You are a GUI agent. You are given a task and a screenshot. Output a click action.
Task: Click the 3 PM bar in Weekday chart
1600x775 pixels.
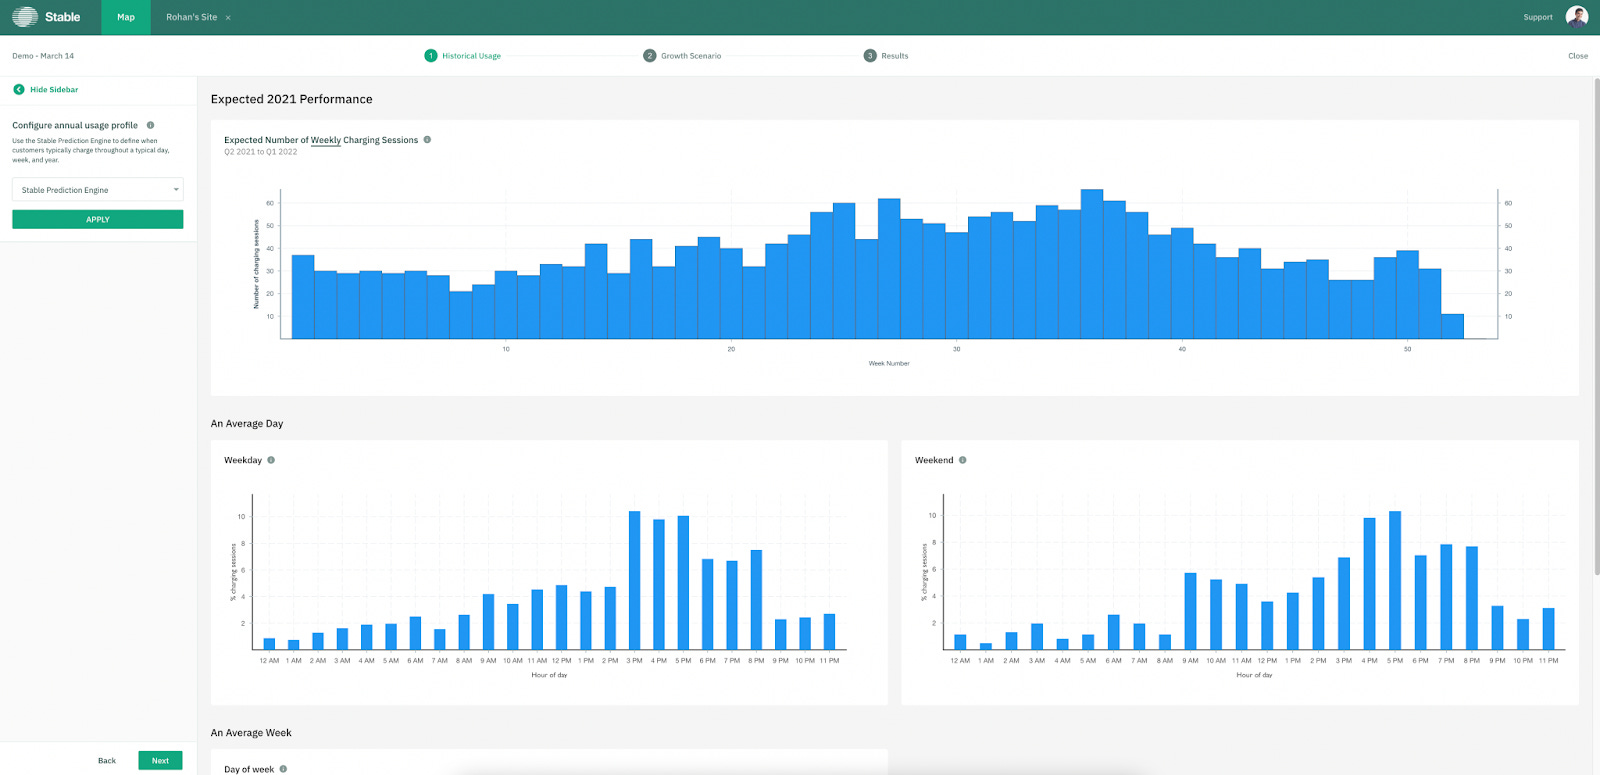pyautogui.click(x=634, y=581)
